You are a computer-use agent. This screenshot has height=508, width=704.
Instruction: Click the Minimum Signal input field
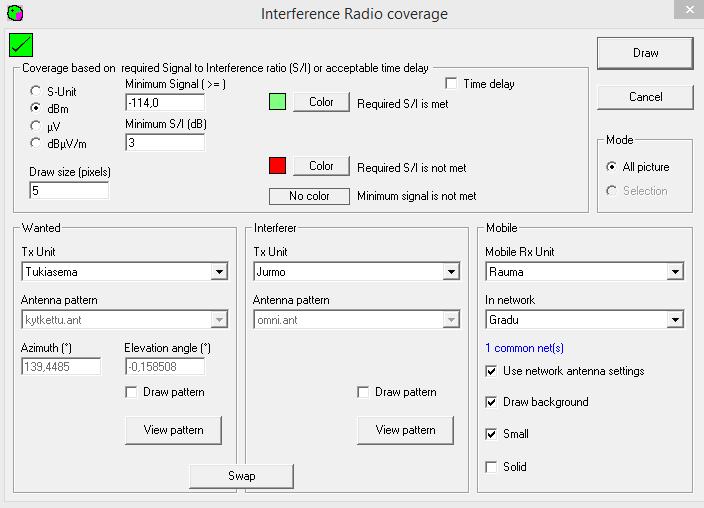coord(165,103)
